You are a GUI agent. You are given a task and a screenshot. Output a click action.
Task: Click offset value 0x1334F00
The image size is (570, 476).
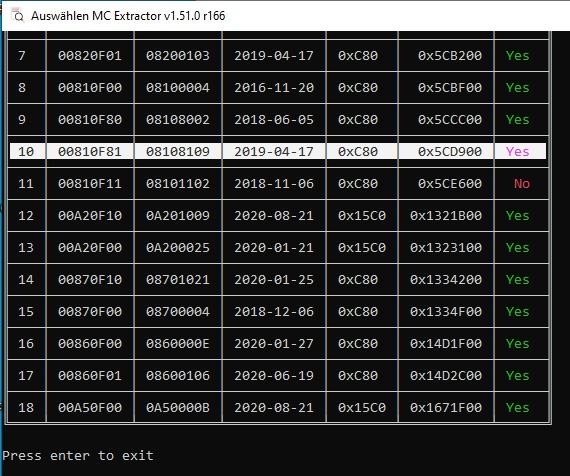tap(446, 312)
